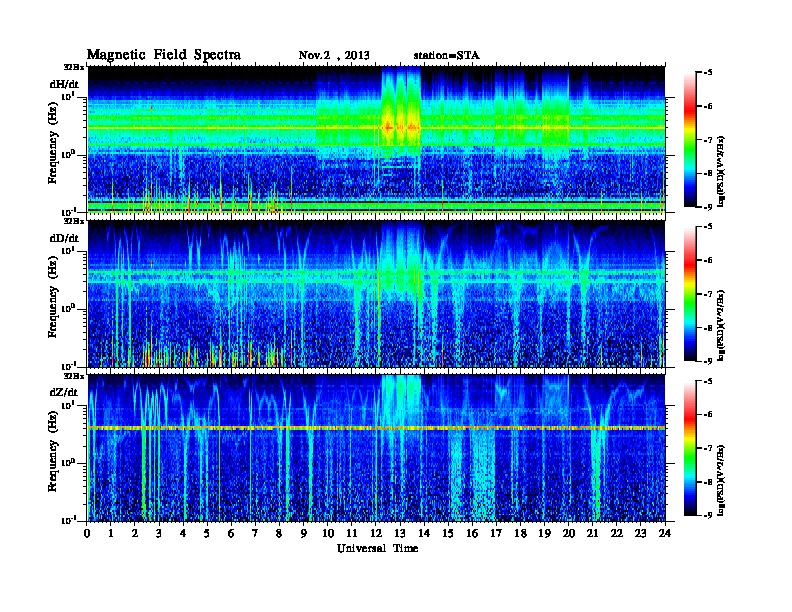Click hour "17" on the Universal Time axis
792x612 pixels.
[x=497, y=533]
